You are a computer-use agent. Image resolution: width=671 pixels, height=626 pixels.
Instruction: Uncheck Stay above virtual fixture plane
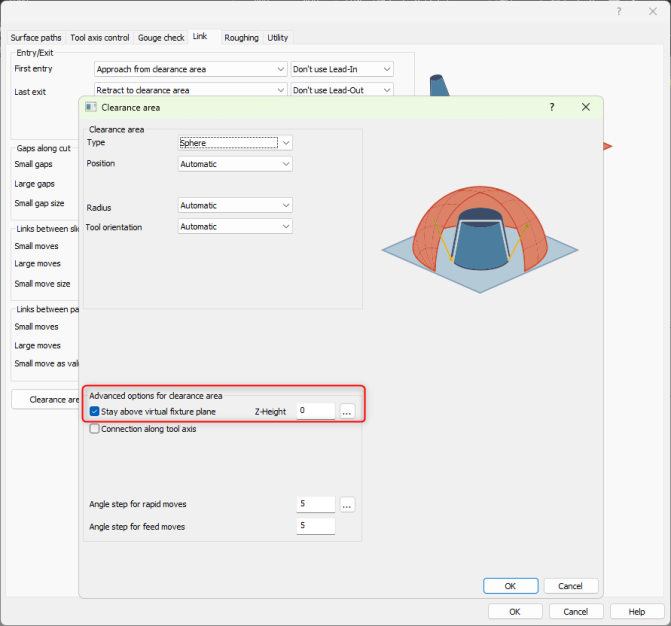tap(95, 411)
